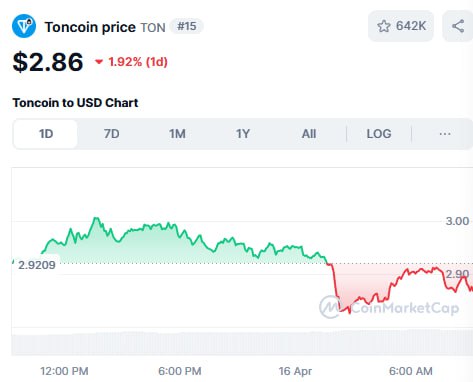Click the 1.92% (1d) change label
The width and height of the screenshot is (473, 382).
tap(138, 62)
